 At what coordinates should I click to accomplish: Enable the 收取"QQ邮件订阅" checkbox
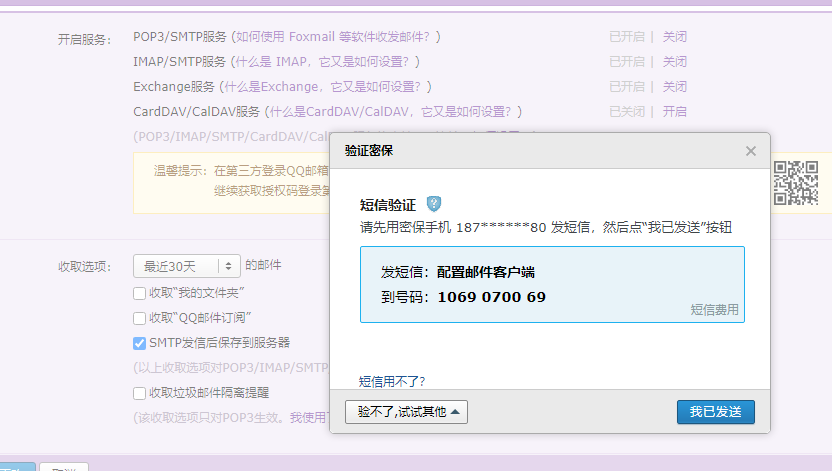pos(140,318)
